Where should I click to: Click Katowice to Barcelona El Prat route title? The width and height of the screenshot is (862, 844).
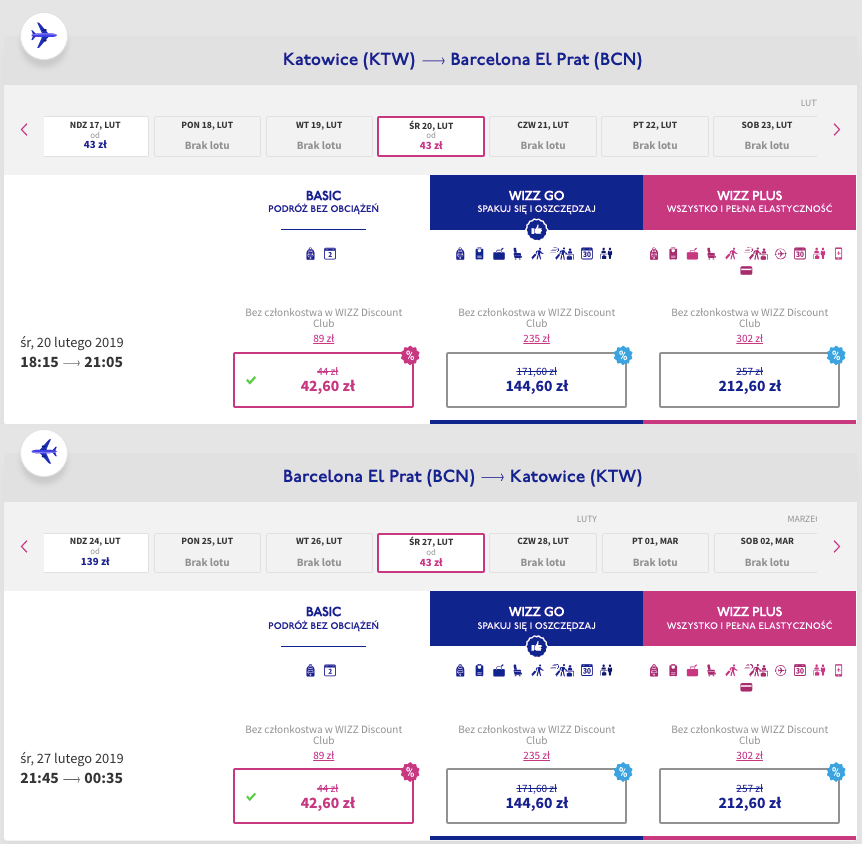pos(462,59)
